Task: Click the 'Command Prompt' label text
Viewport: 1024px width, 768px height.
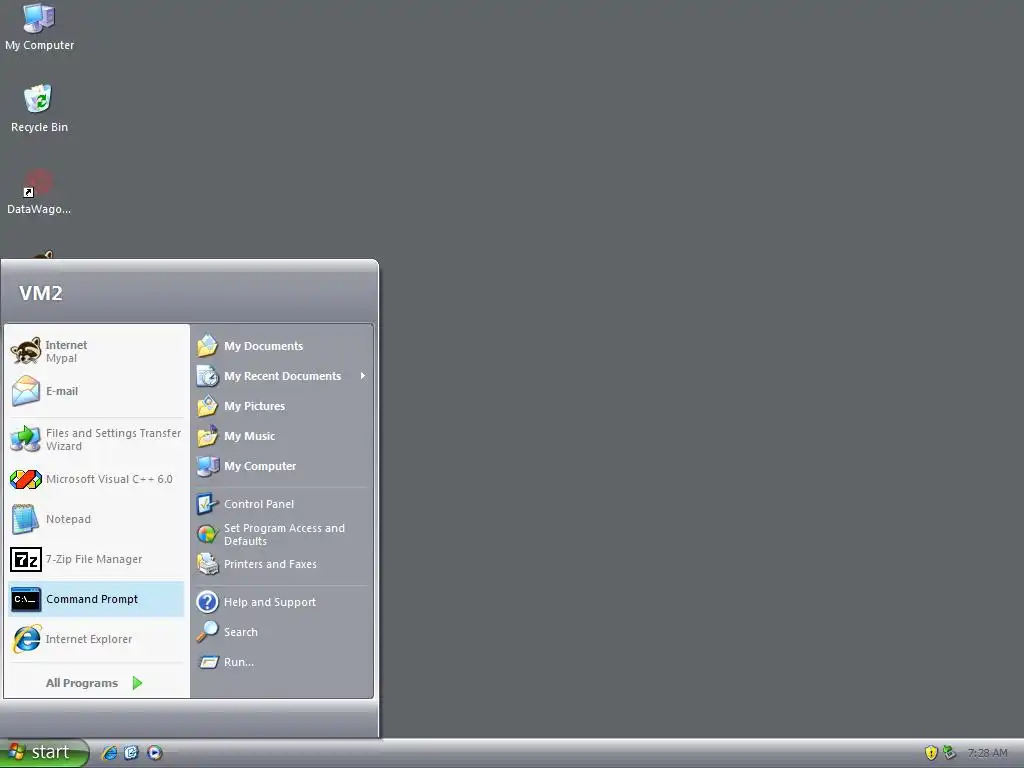Action: click(x=92, y=599)
